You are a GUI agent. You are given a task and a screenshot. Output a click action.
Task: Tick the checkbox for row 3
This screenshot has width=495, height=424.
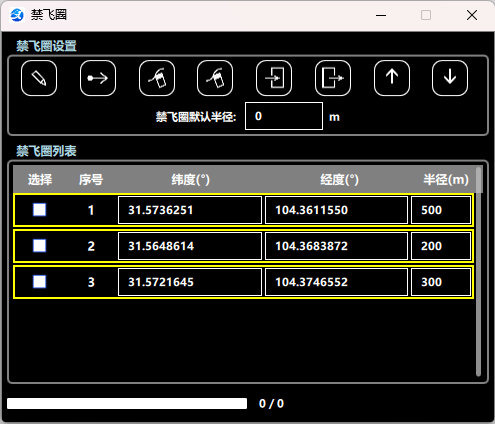tap(40, 282)
